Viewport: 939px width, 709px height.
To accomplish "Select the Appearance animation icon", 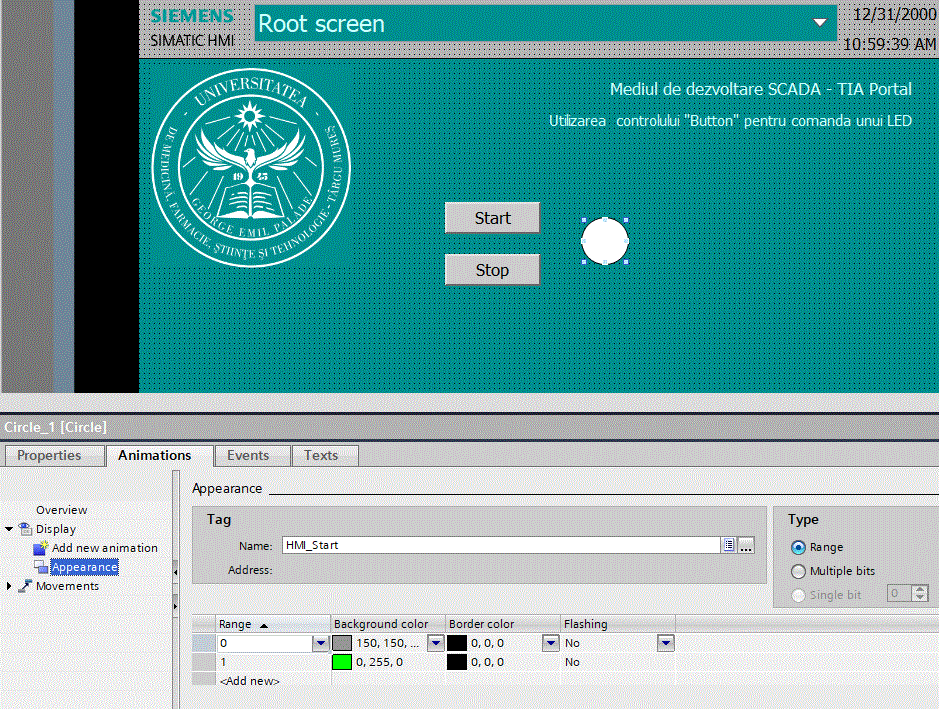I will tap(40, 567).
